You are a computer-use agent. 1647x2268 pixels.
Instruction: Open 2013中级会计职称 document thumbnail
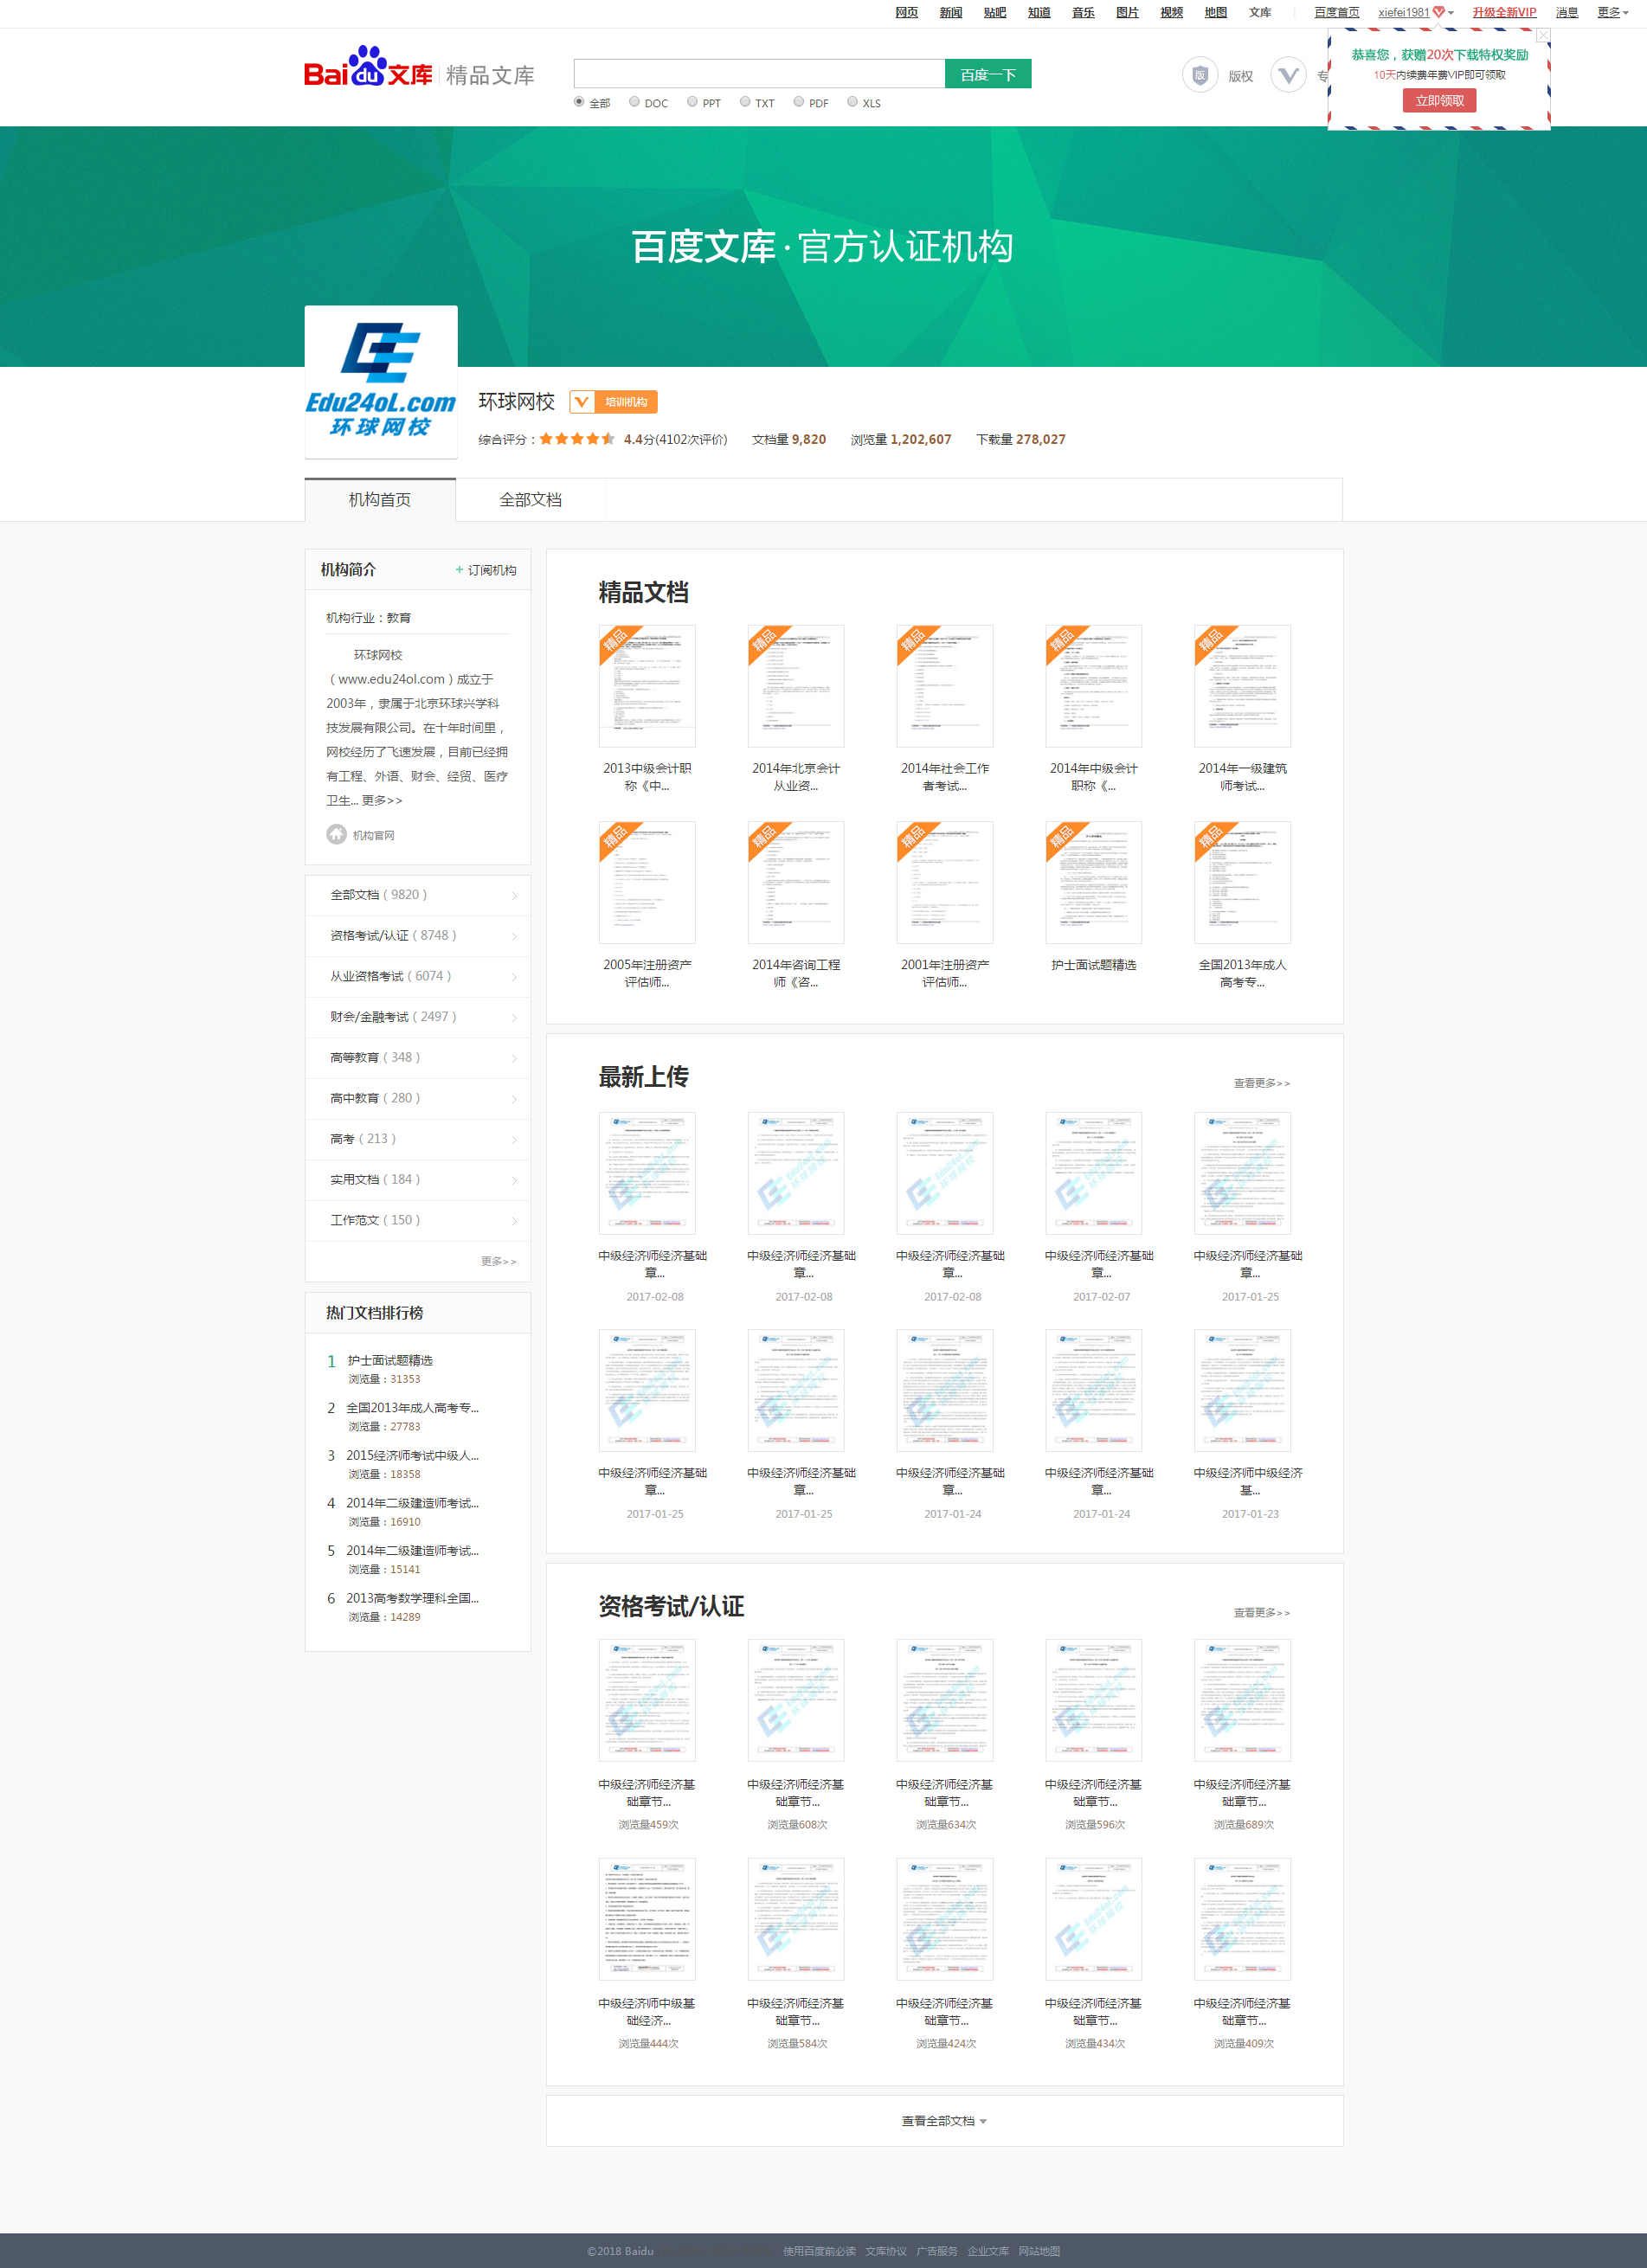pos(647,686)
